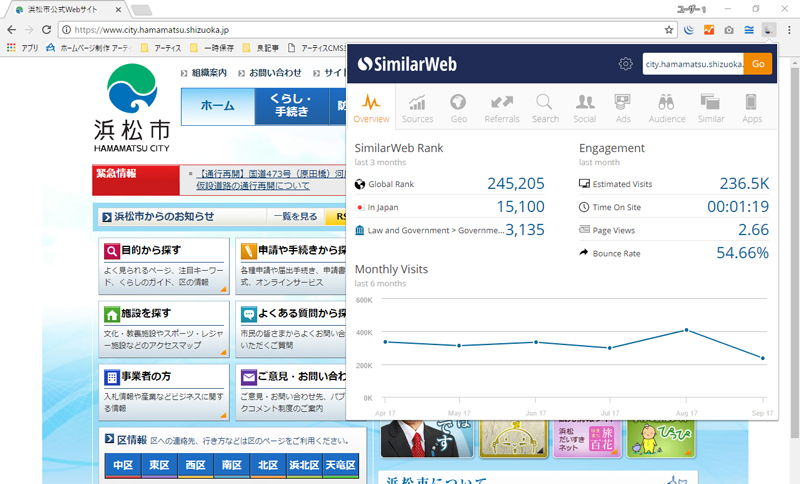Click the Hamamatsu City logo
Image resolution: width=800 pixels, height=484 pixels.
click(132, 108)
